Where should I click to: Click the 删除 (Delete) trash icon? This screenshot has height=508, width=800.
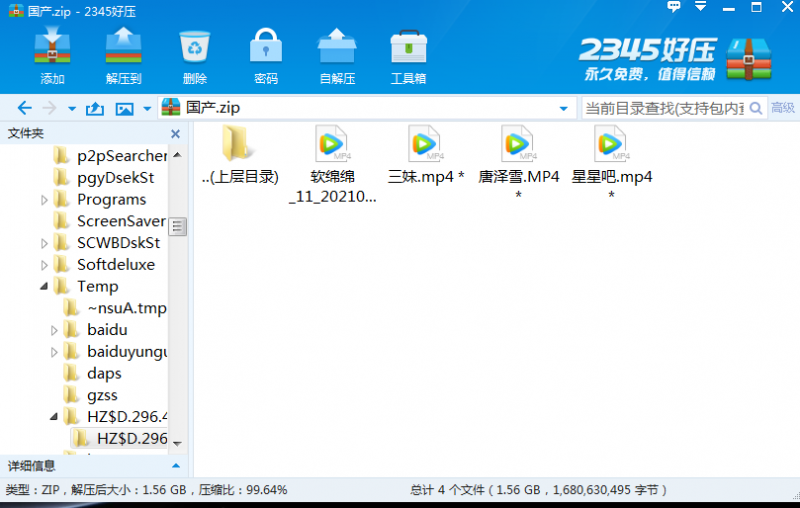tap(194, 54)
